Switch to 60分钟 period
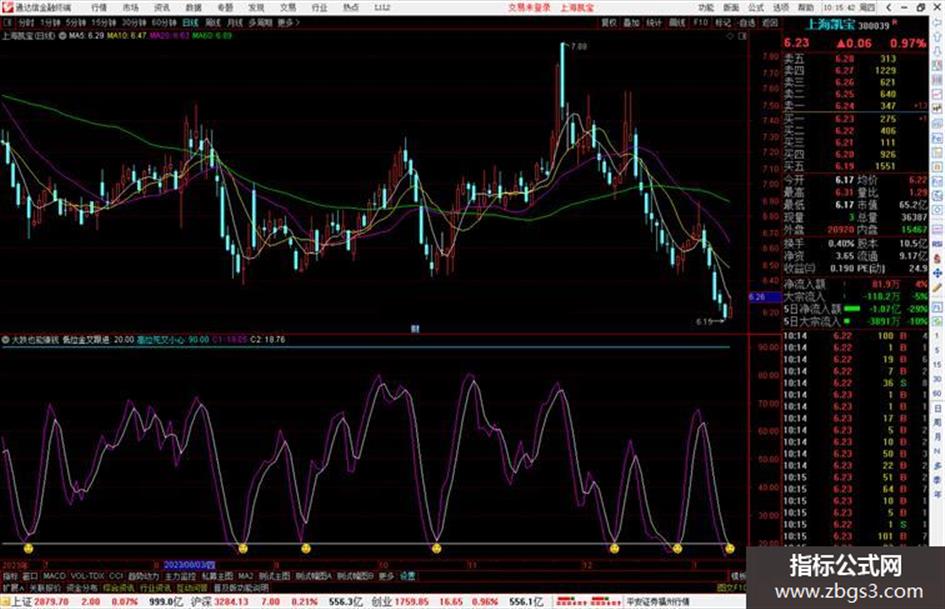 point(164,22)
